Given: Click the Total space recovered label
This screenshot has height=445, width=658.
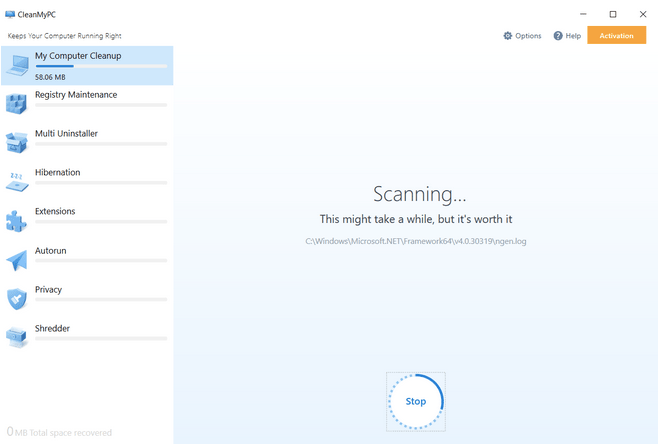Looking at the screenshot, I should click(59, 432).
